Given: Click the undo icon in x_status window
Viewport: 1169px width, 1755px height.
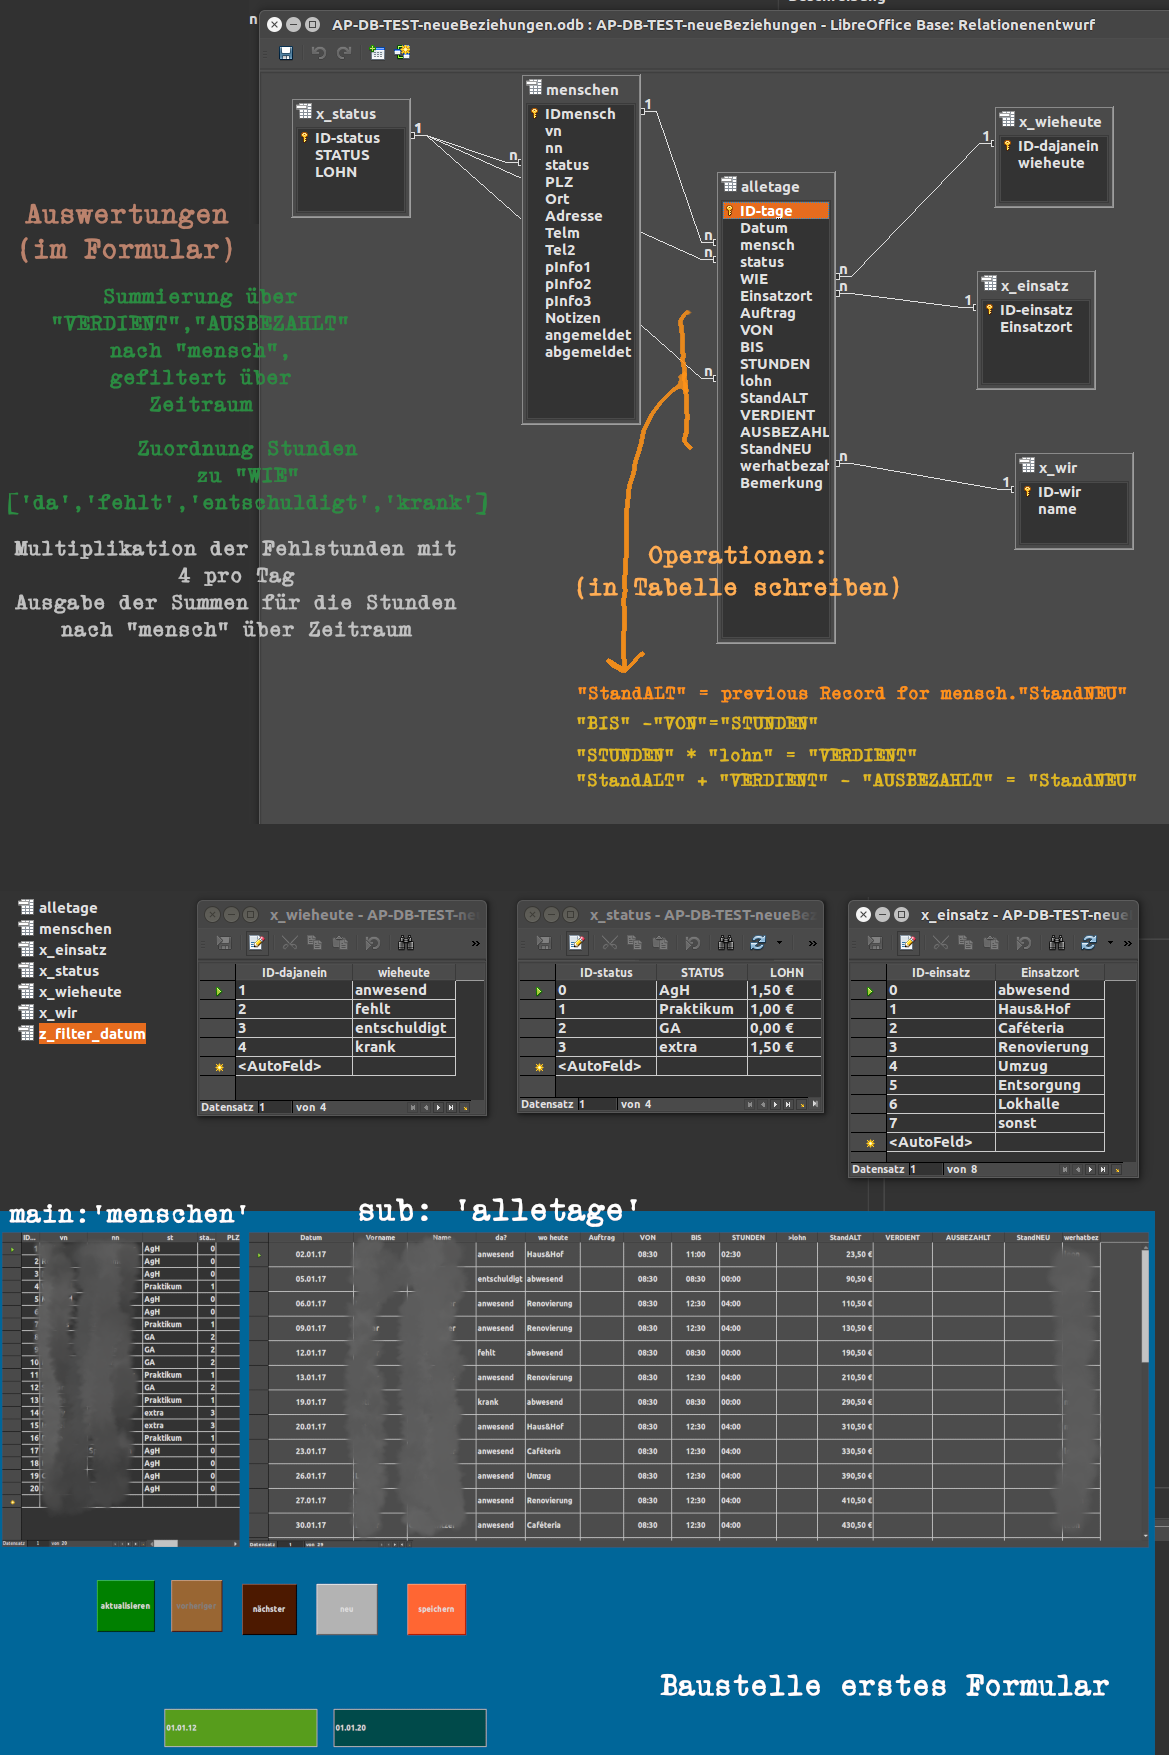Looking at the screenshot, I should pyautogui.click(x=692, y=942).
